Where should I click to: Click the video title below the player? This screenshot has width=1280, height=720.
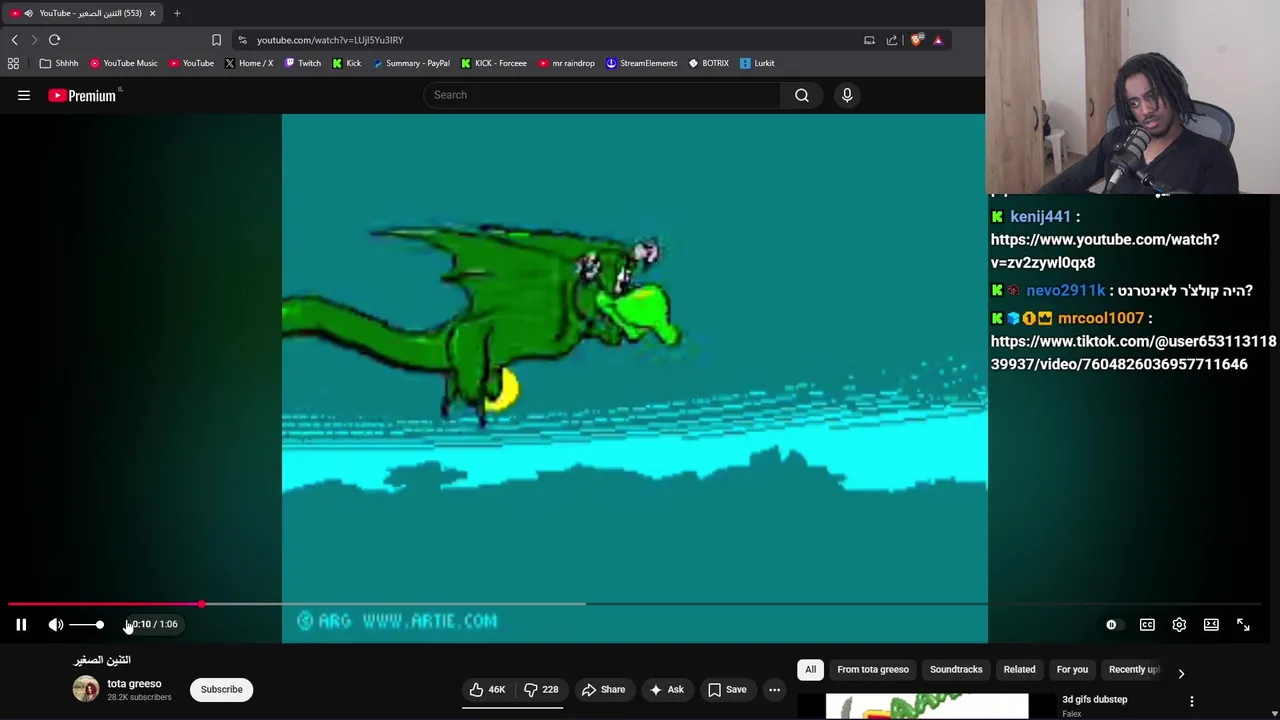[x=102, y=660]
